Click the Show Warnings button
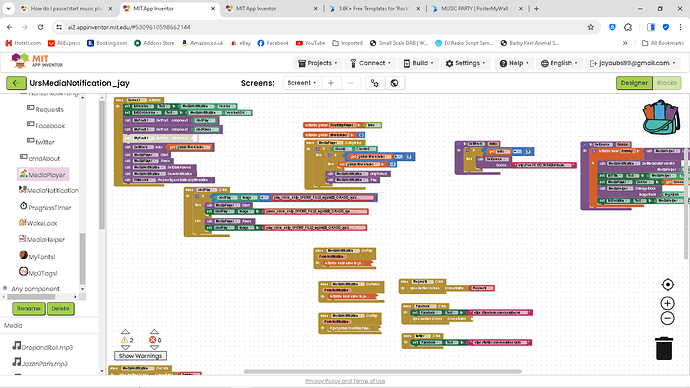Viewport: 690px width, 388px height. pyautogui.click(x=140, y=355)
